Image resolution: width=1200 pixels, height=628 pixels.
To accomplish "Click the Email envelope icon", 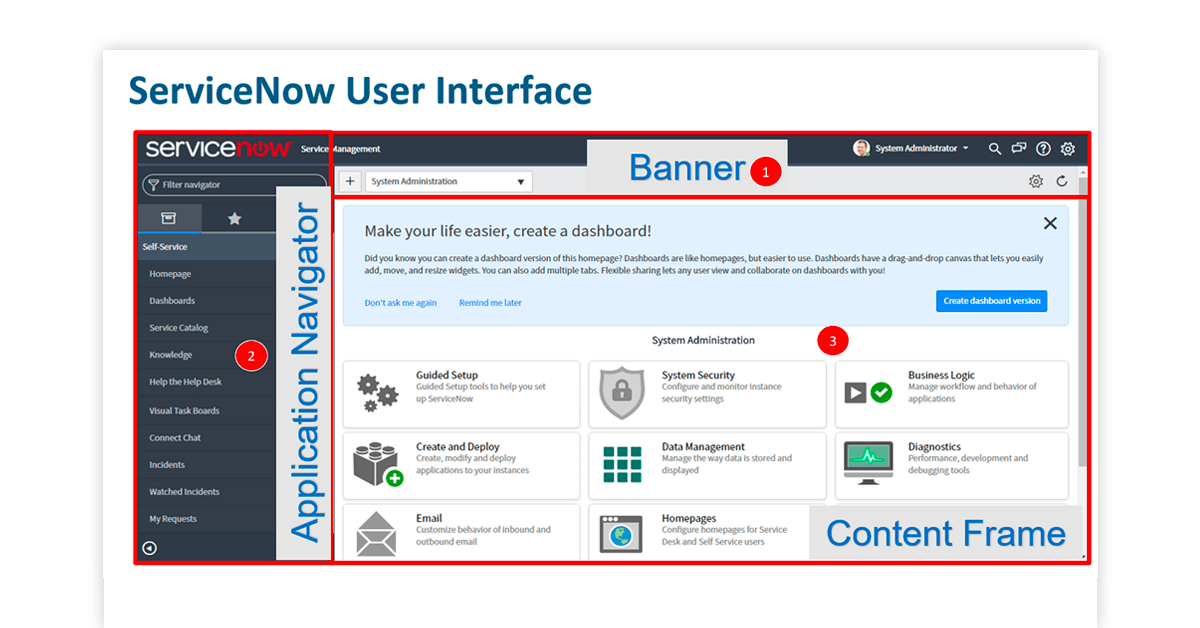I will pyautogui.click(x=378, y=534).
